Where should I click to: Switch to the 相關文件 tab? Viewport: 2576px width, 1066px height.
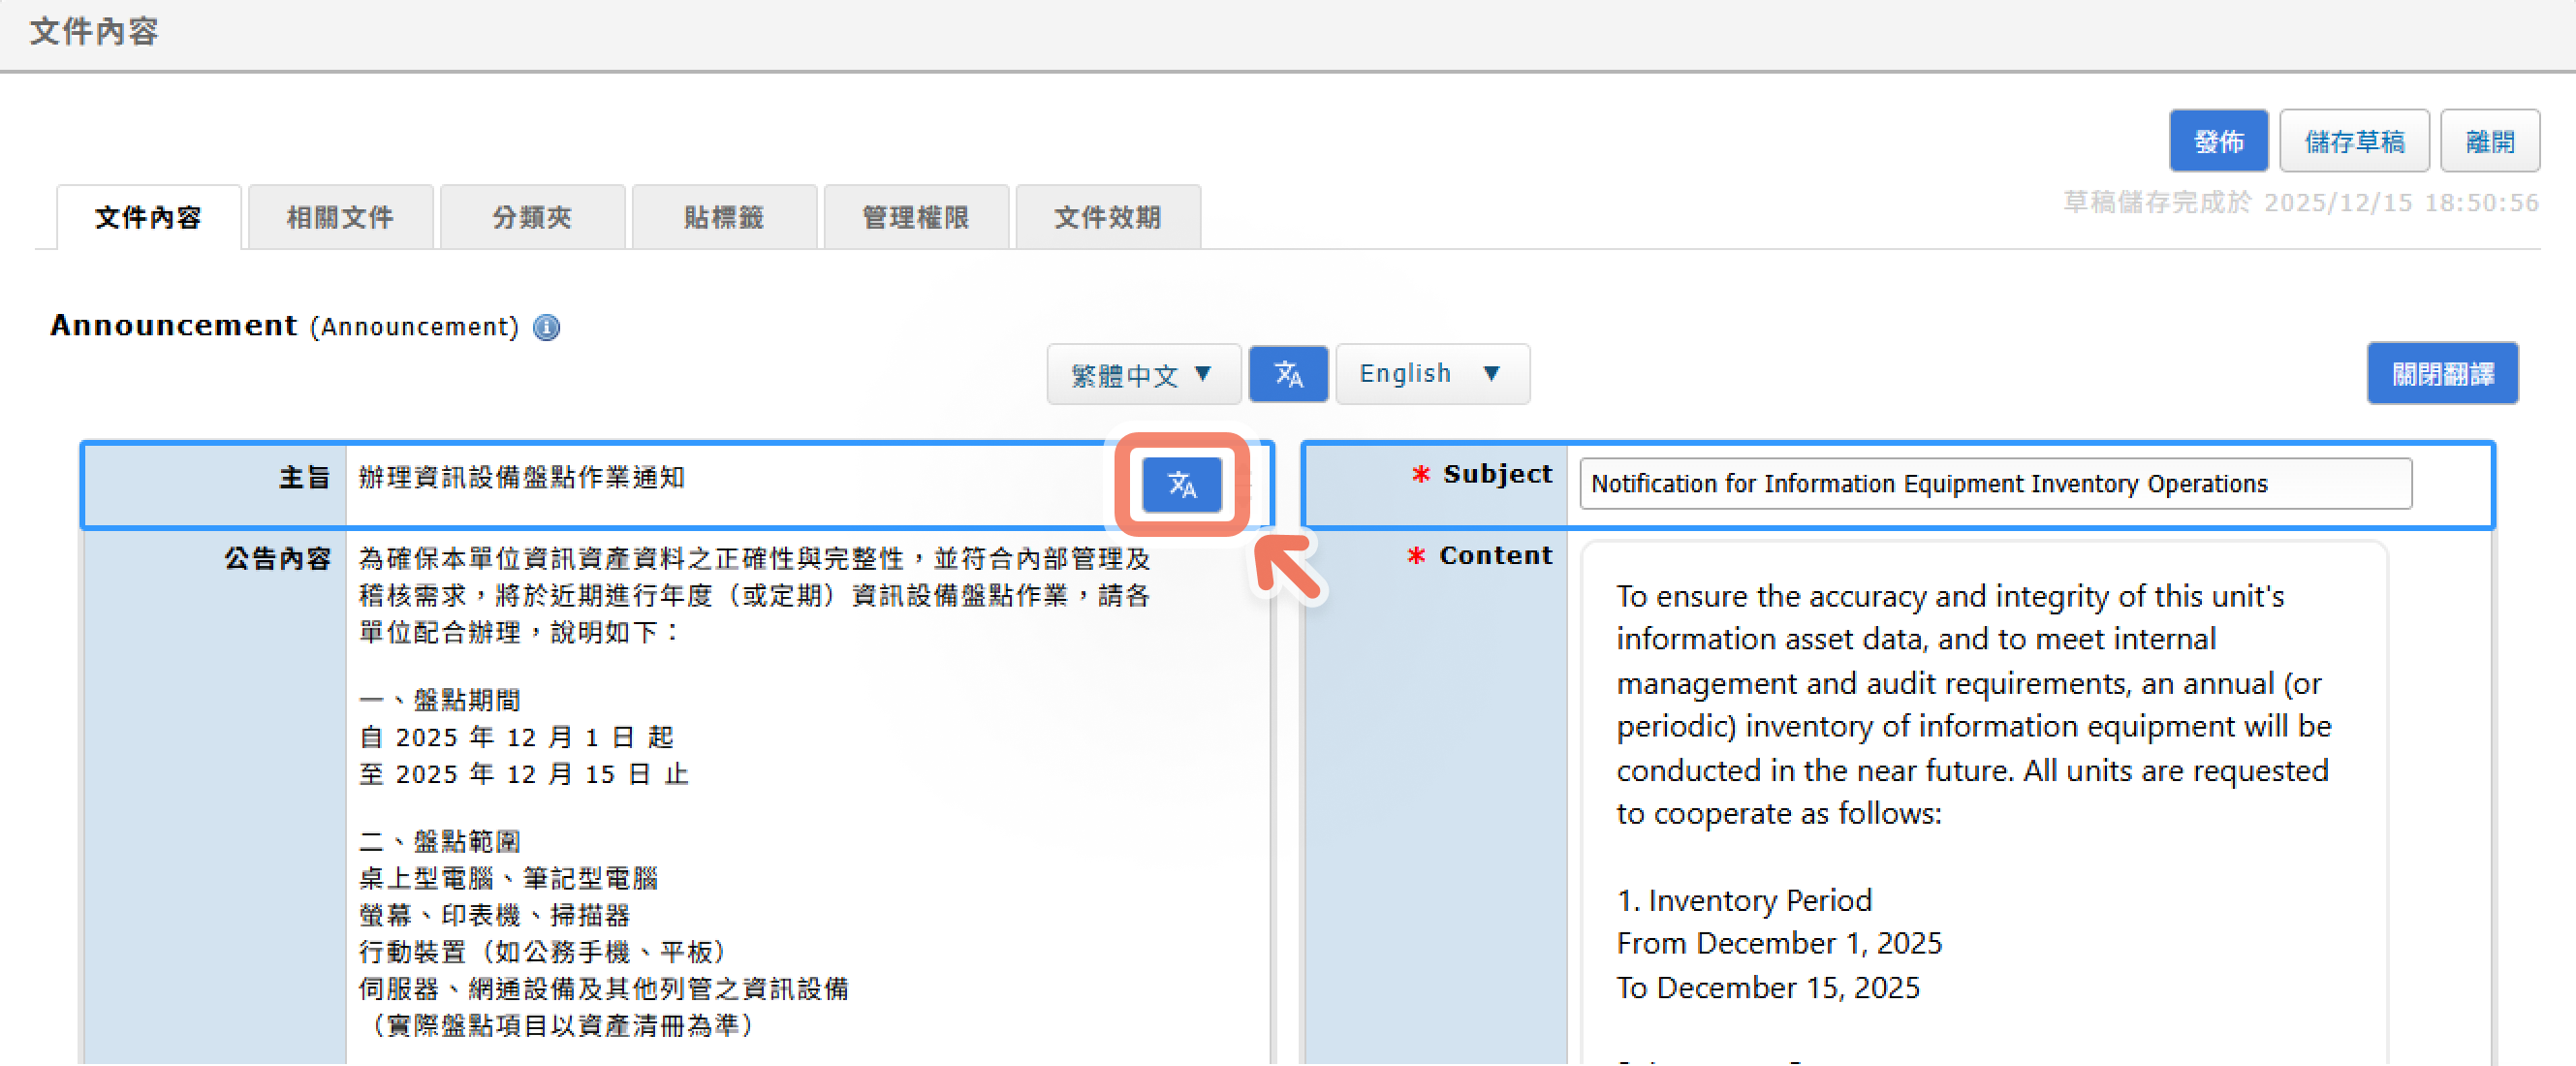pyautogui.click(x=340, y=217)
